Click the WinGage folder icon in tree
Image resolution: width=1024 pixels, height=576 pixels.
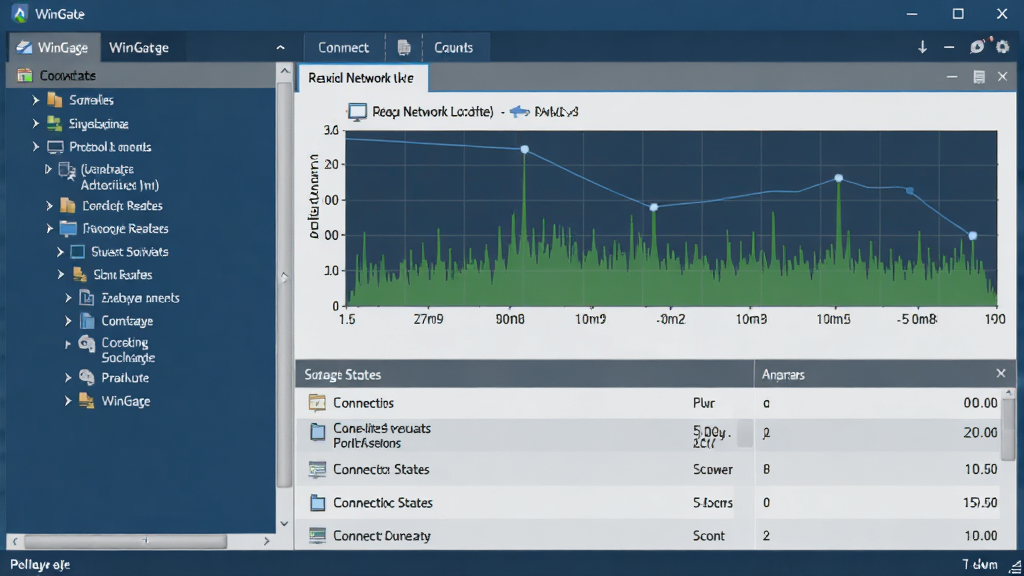tap(86, 400)
